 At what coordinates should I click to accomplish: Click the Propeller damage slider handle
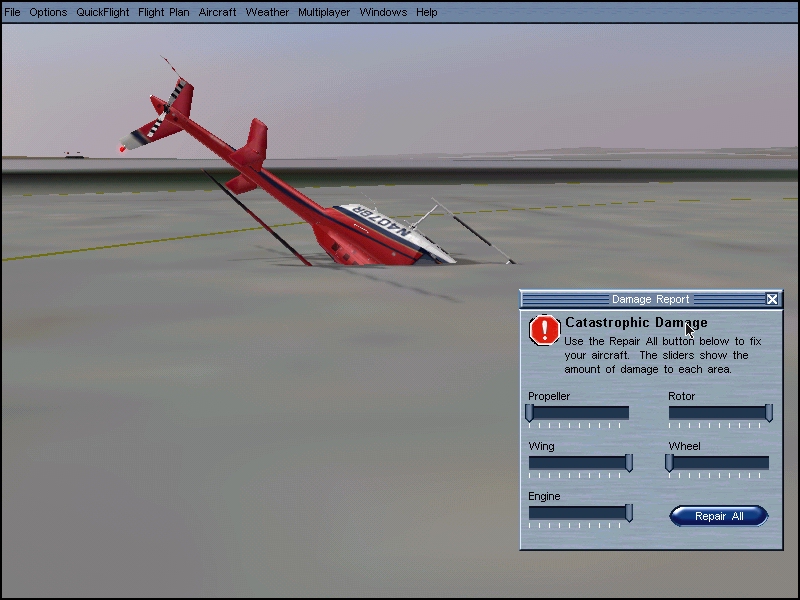pyautogui.click(x=530, y=413)
